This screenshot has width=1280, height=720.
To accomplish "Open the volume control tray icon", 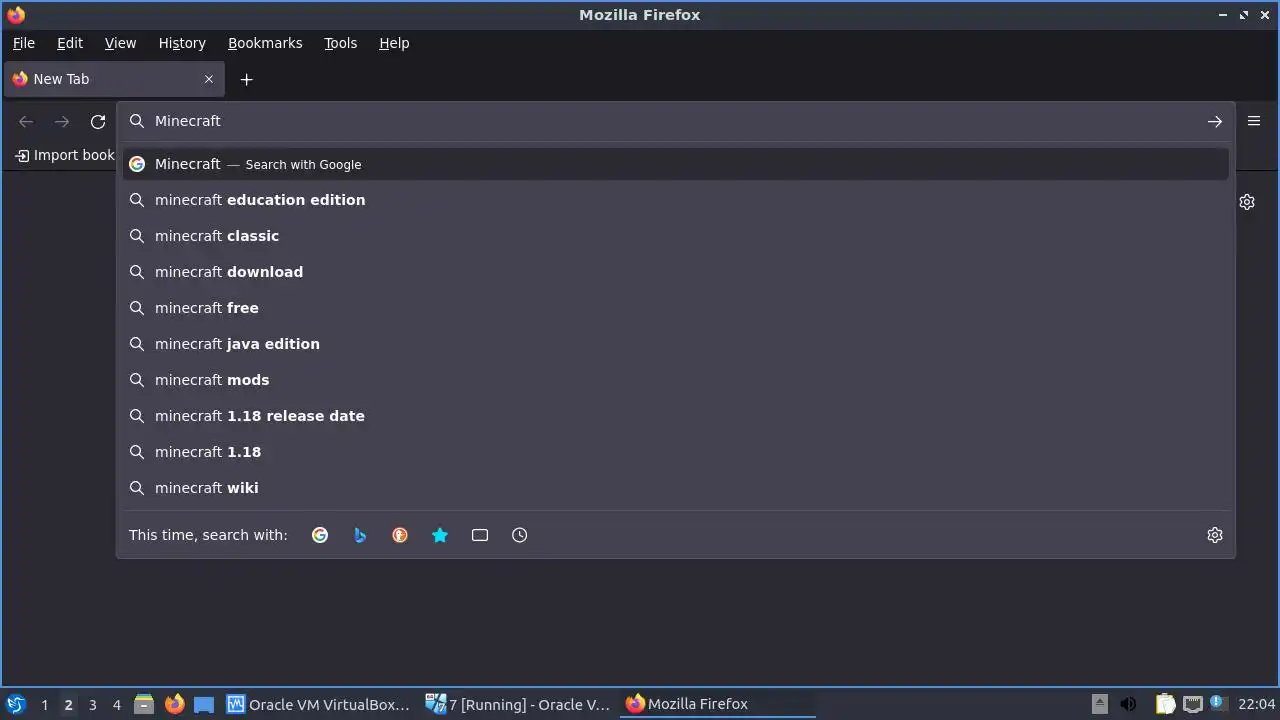I will [x=1129, y=704].
